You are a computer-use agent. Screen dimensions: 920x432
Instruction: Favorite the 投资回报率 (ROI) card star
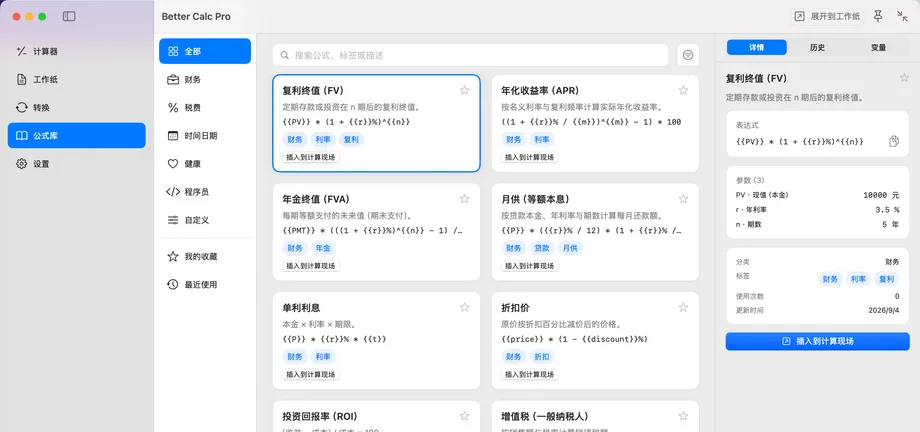[x=465, y=416]
